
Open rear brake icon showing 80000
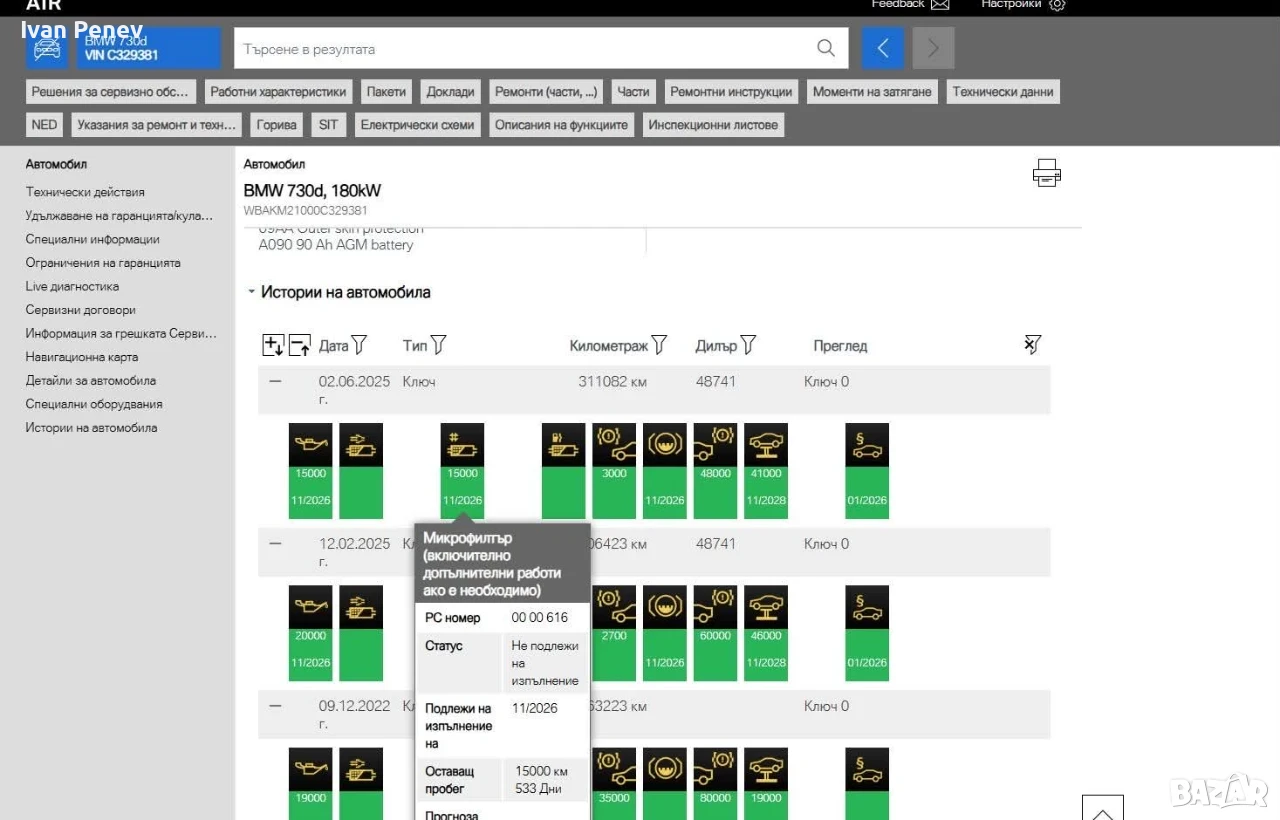715,783
